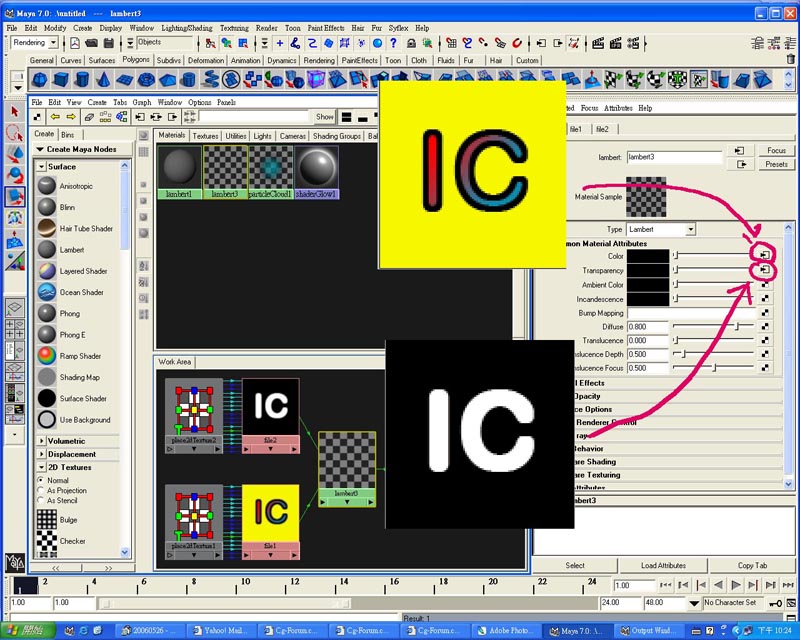Select the As Projection radio option
Viewport: 800px width, 640px height.
[x=41, y=490]
